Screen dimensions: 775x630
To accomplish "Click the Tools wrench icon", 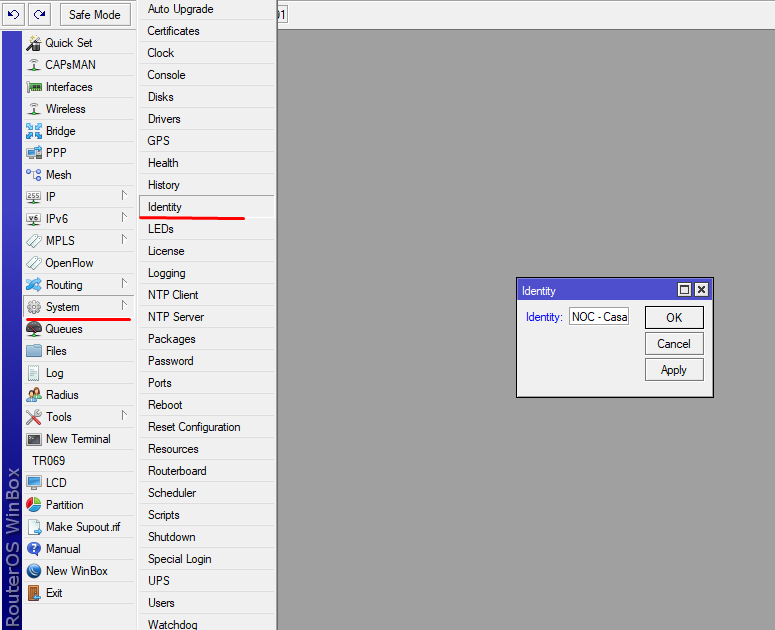I will click(x=34, y=417).
